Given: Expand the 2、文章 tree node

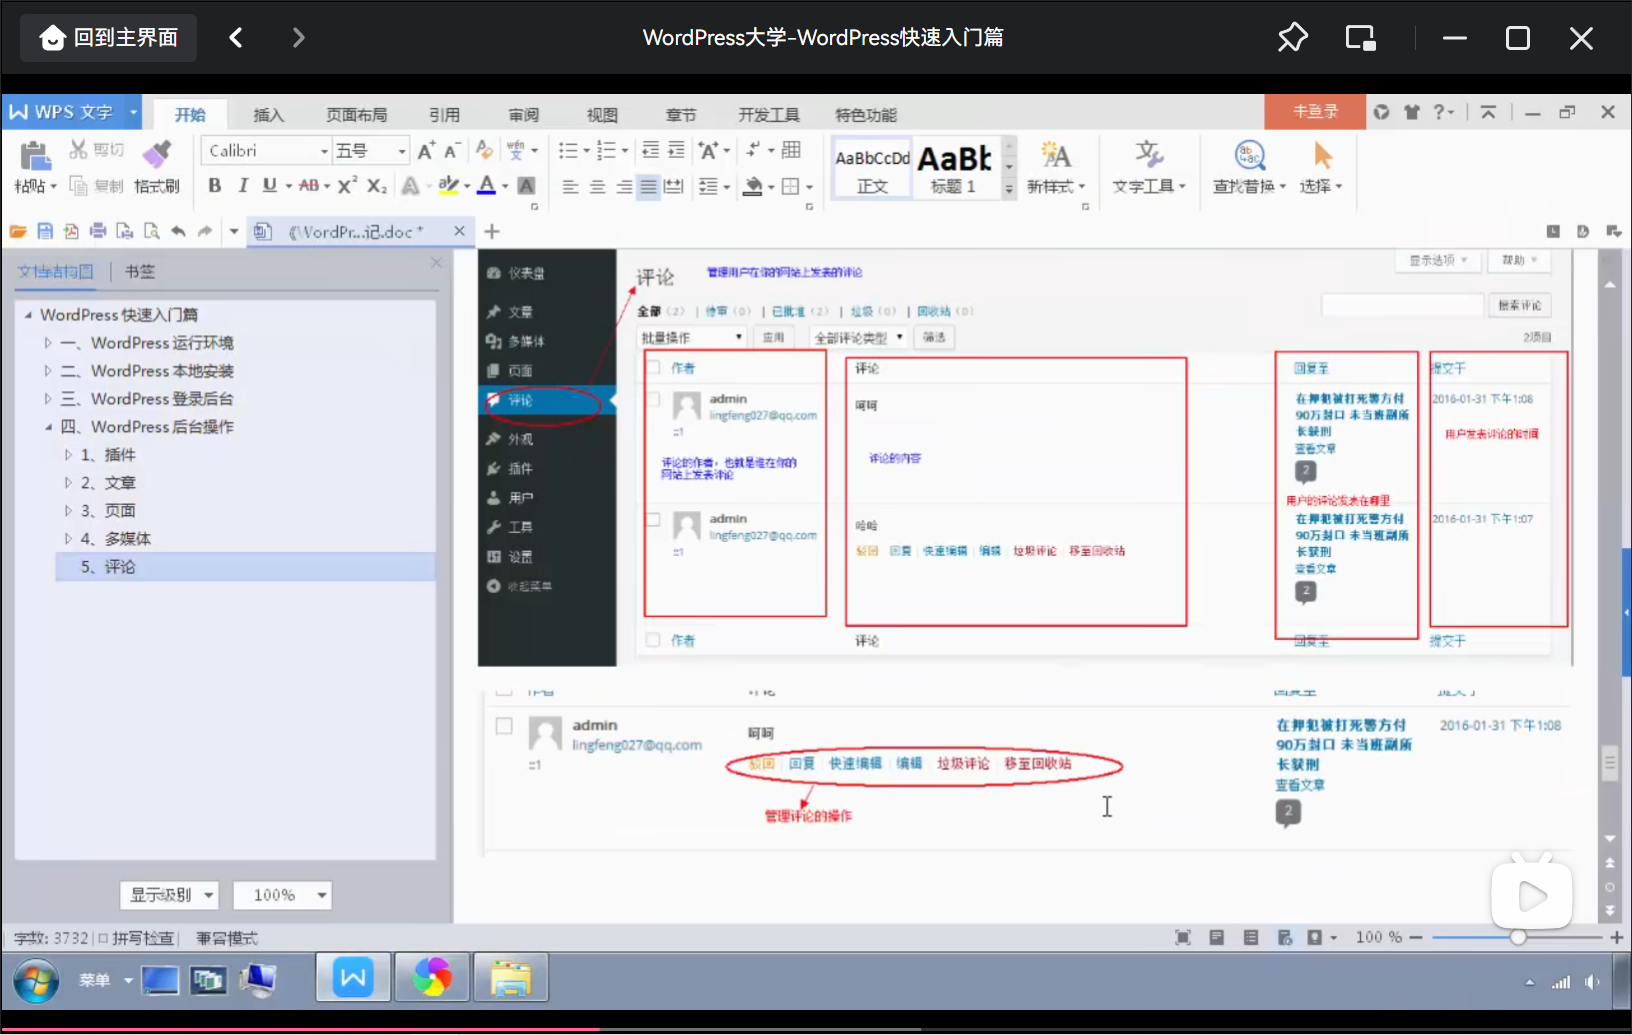Looking at the screenshot, I should (x=68, y=483).
